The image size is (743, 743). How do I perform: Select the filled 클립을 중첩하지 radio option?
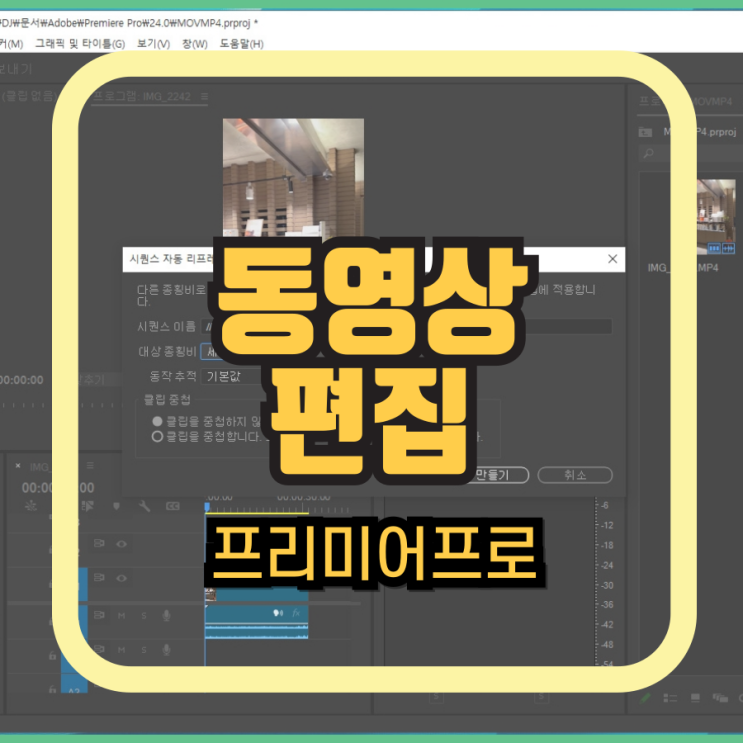[157, 421]
